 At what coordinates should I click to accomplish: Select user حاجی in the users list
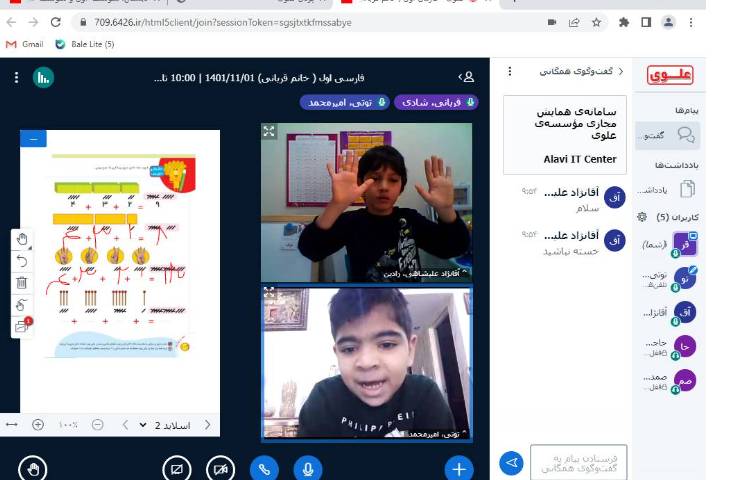[671, 347]
